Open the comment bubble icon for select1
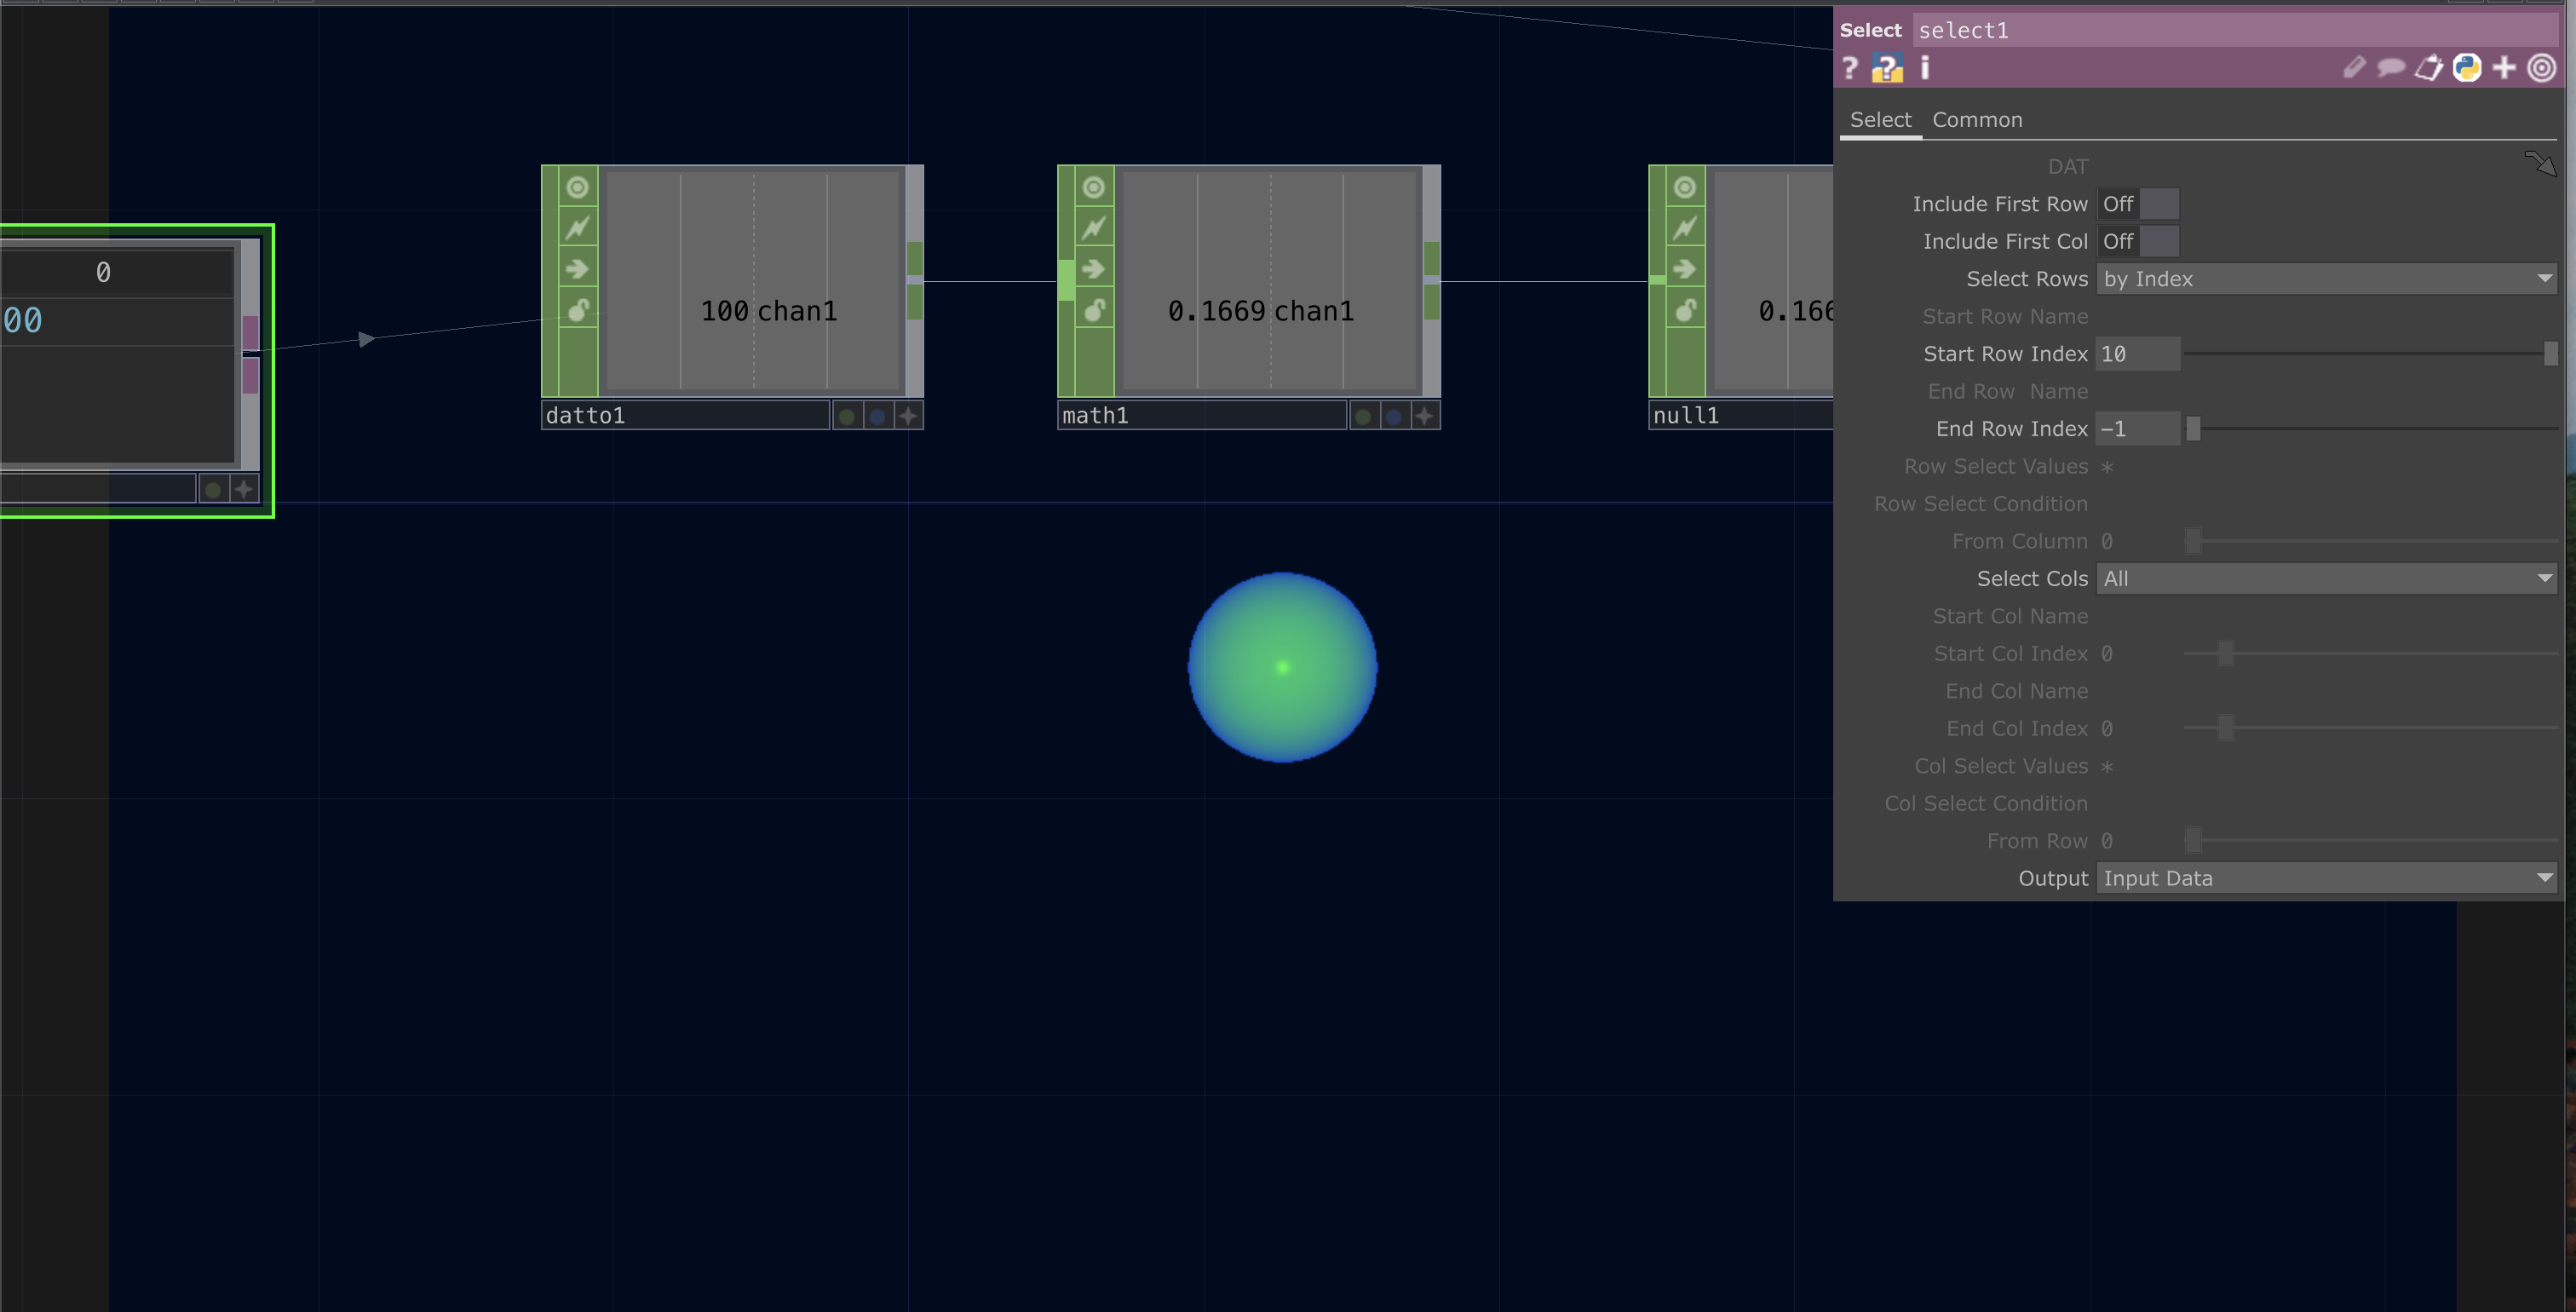 coord(2392,67)
